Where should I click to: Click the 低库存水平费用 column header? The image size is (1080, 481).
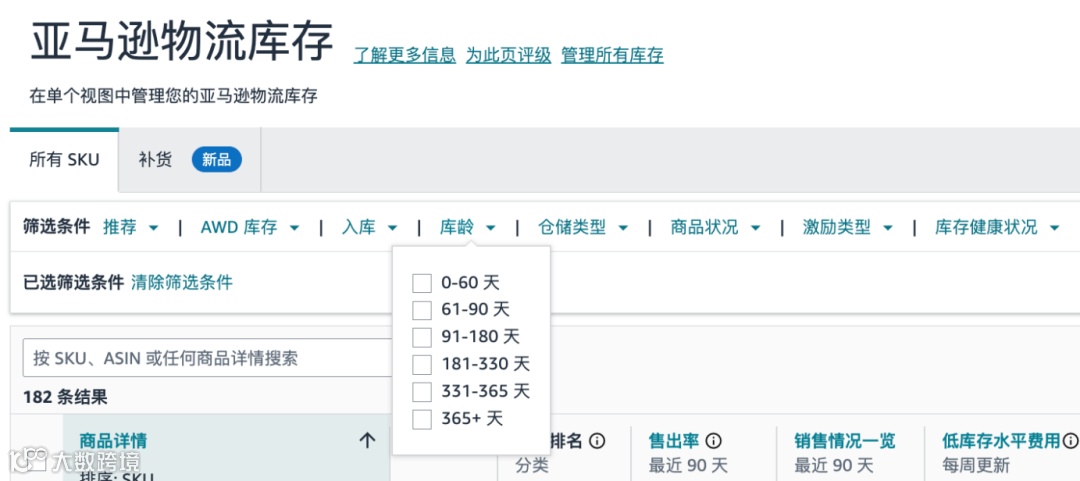(1001, 441)
